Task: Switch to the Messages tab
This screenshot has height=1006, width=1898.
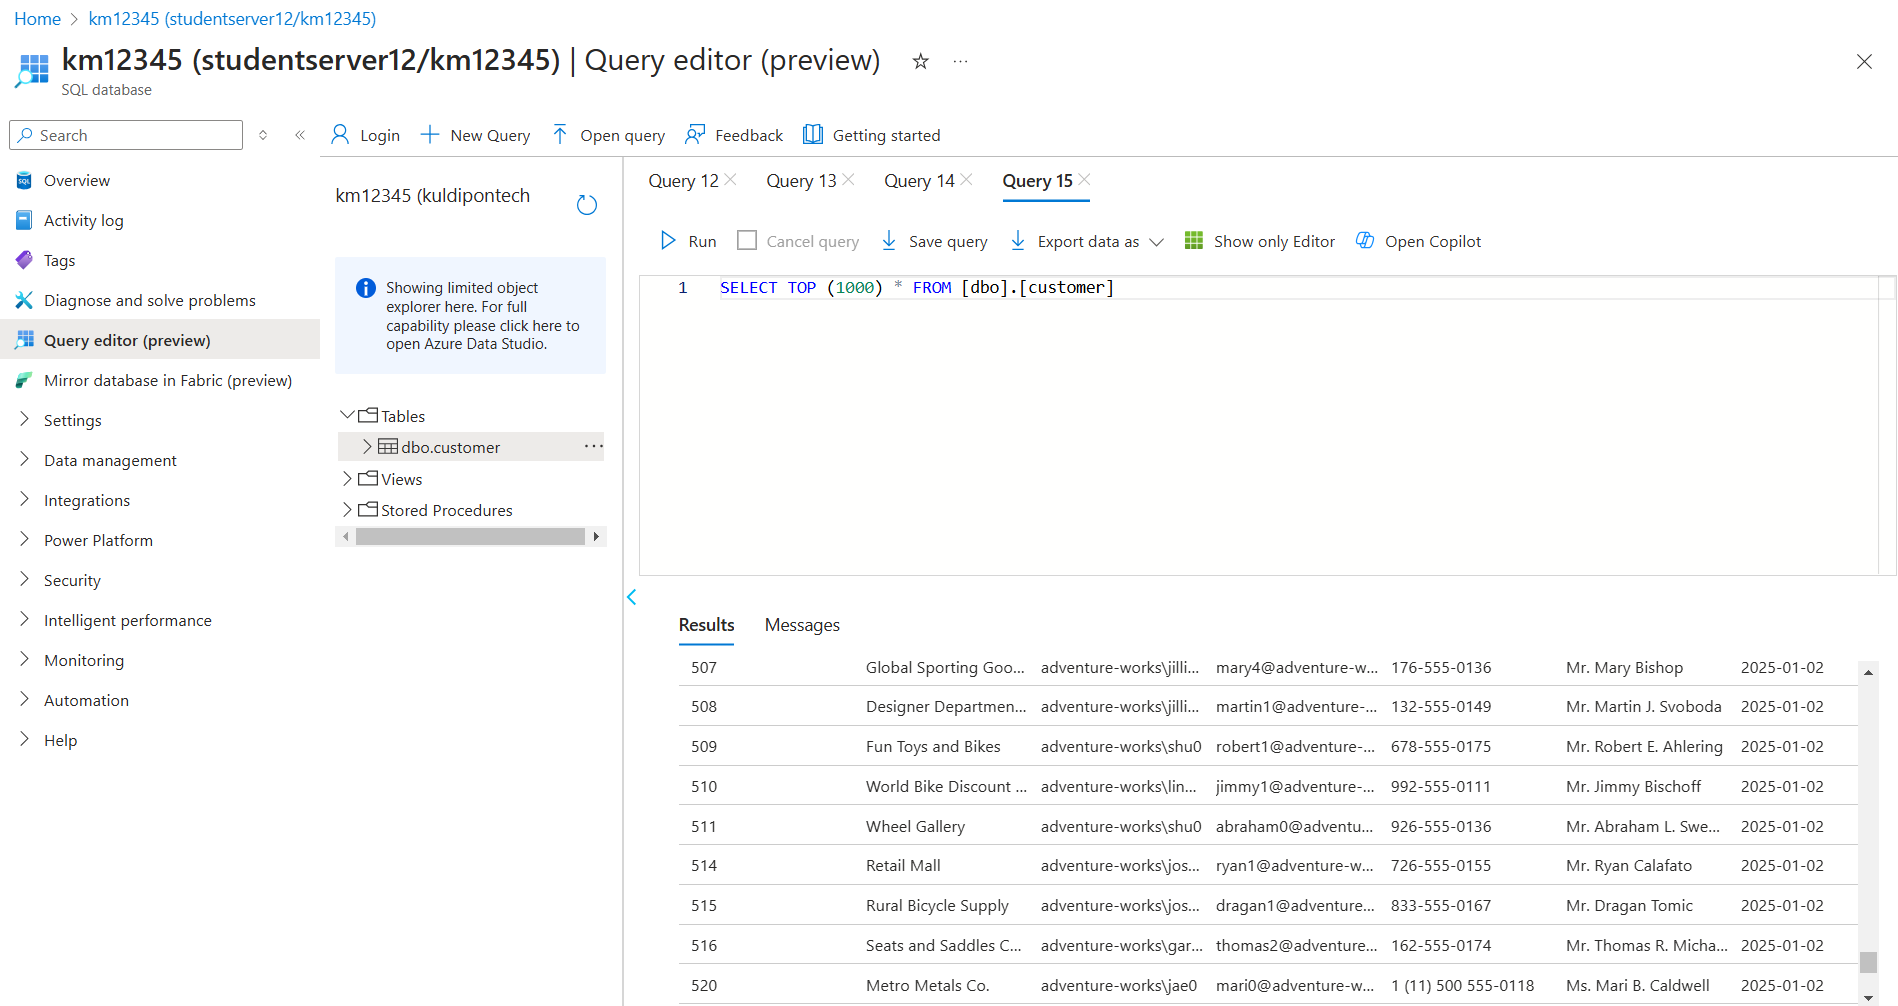Action: [x=802, y=625]
